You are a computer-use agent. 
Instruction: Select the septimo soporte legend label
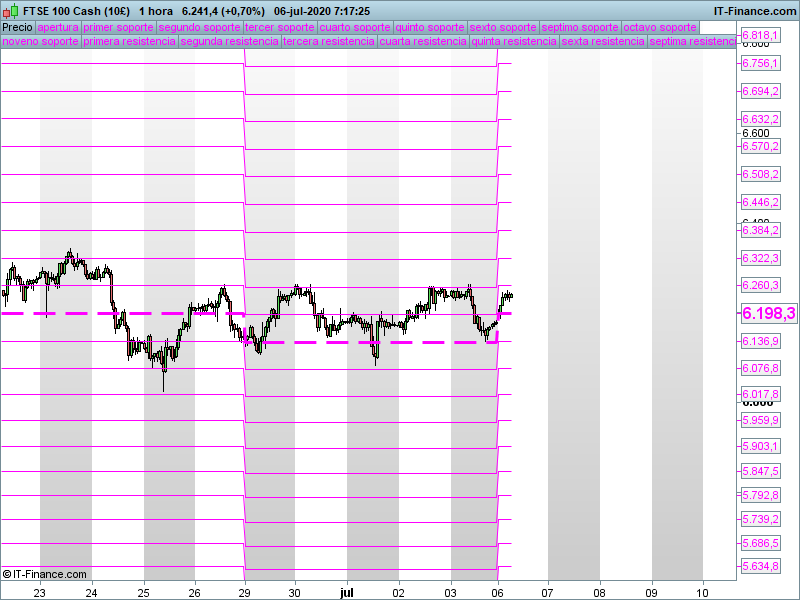[580, 27]
